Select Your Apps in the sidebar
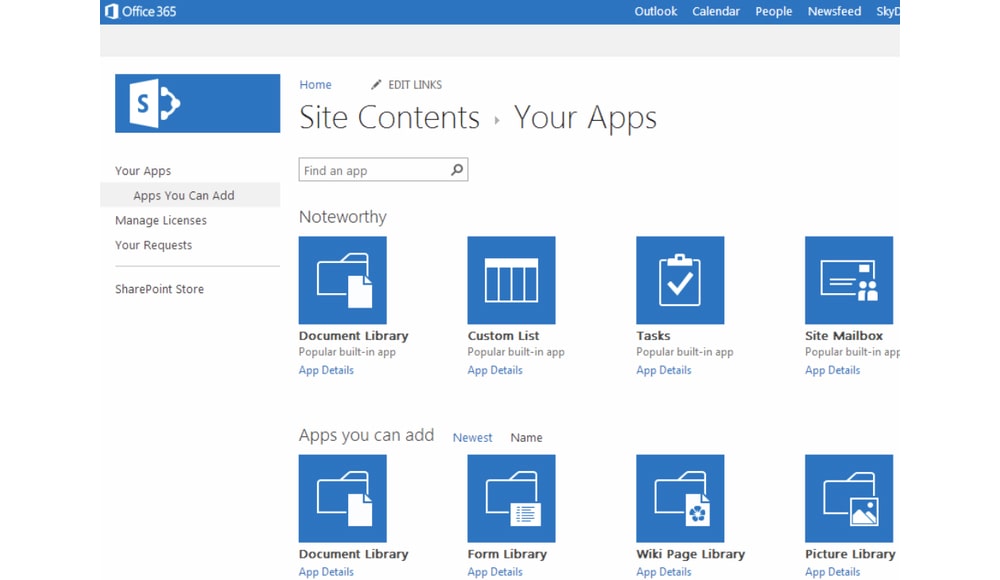 (143, 171)
